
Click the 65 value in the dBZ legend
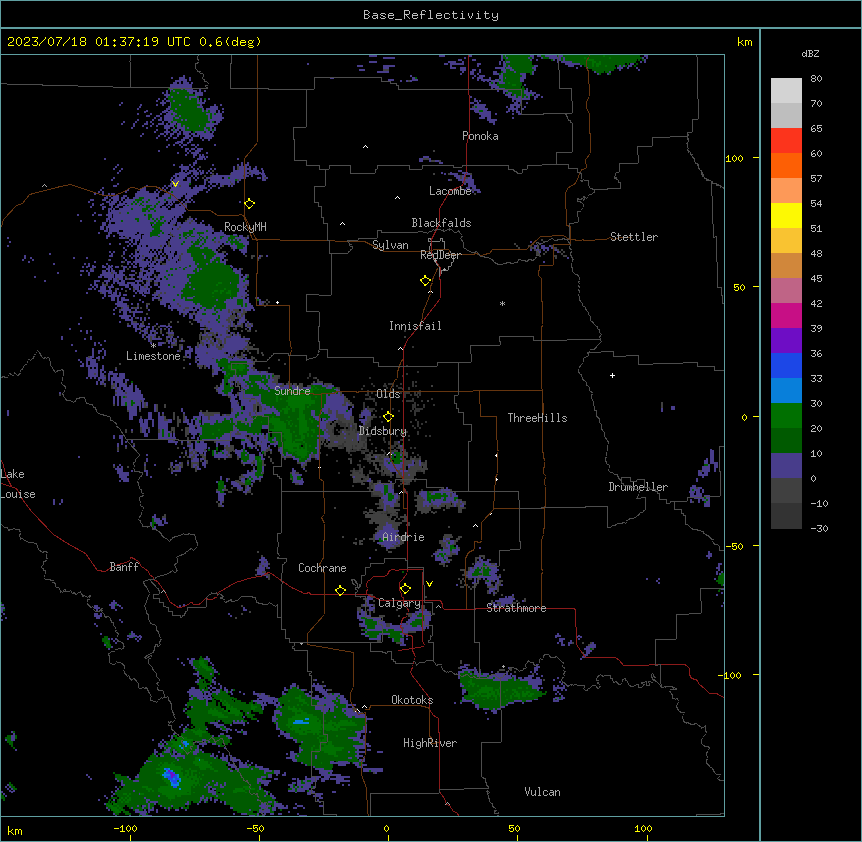click(816, 129)
